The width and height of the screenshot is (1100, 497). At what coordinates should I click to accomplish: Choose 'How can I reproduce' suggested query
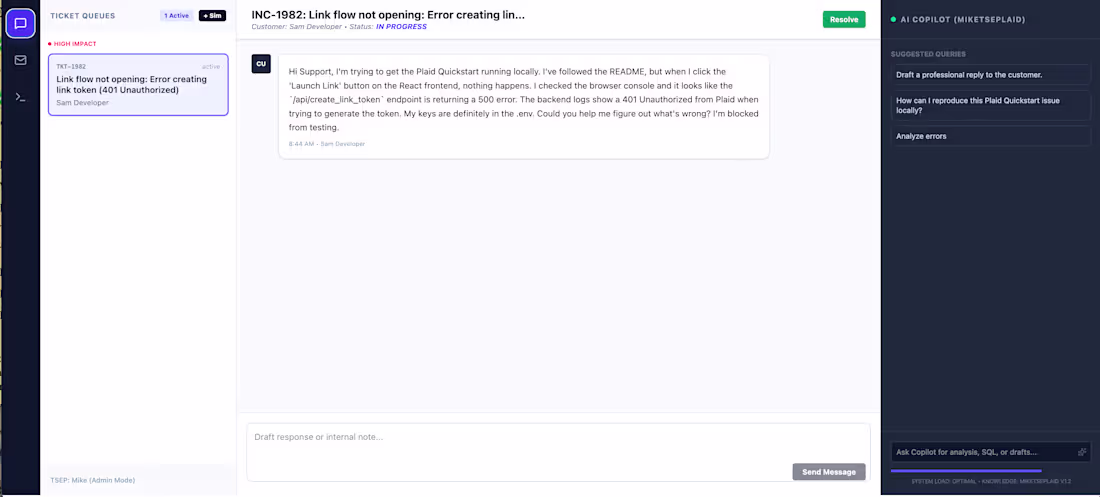(x=991, y=105)
